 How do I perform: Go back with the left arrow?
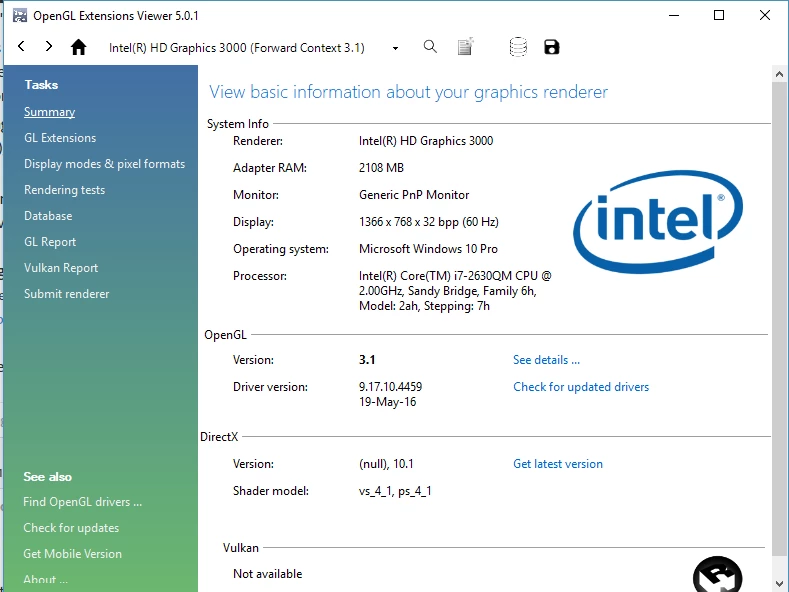click(21, 46)
